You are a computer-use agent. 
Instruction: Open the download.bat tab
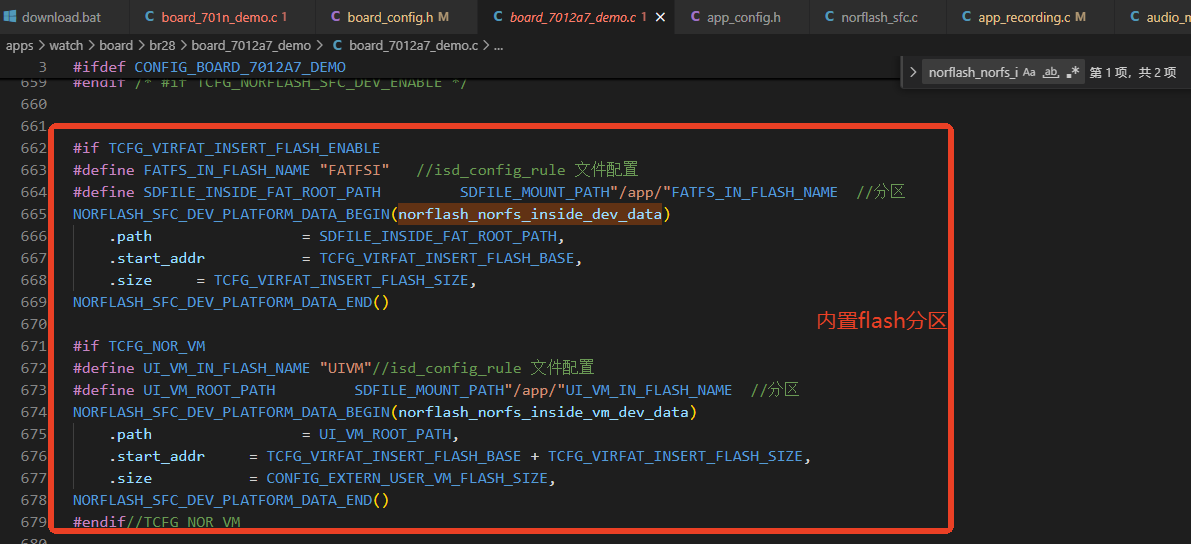pos(61,17)
